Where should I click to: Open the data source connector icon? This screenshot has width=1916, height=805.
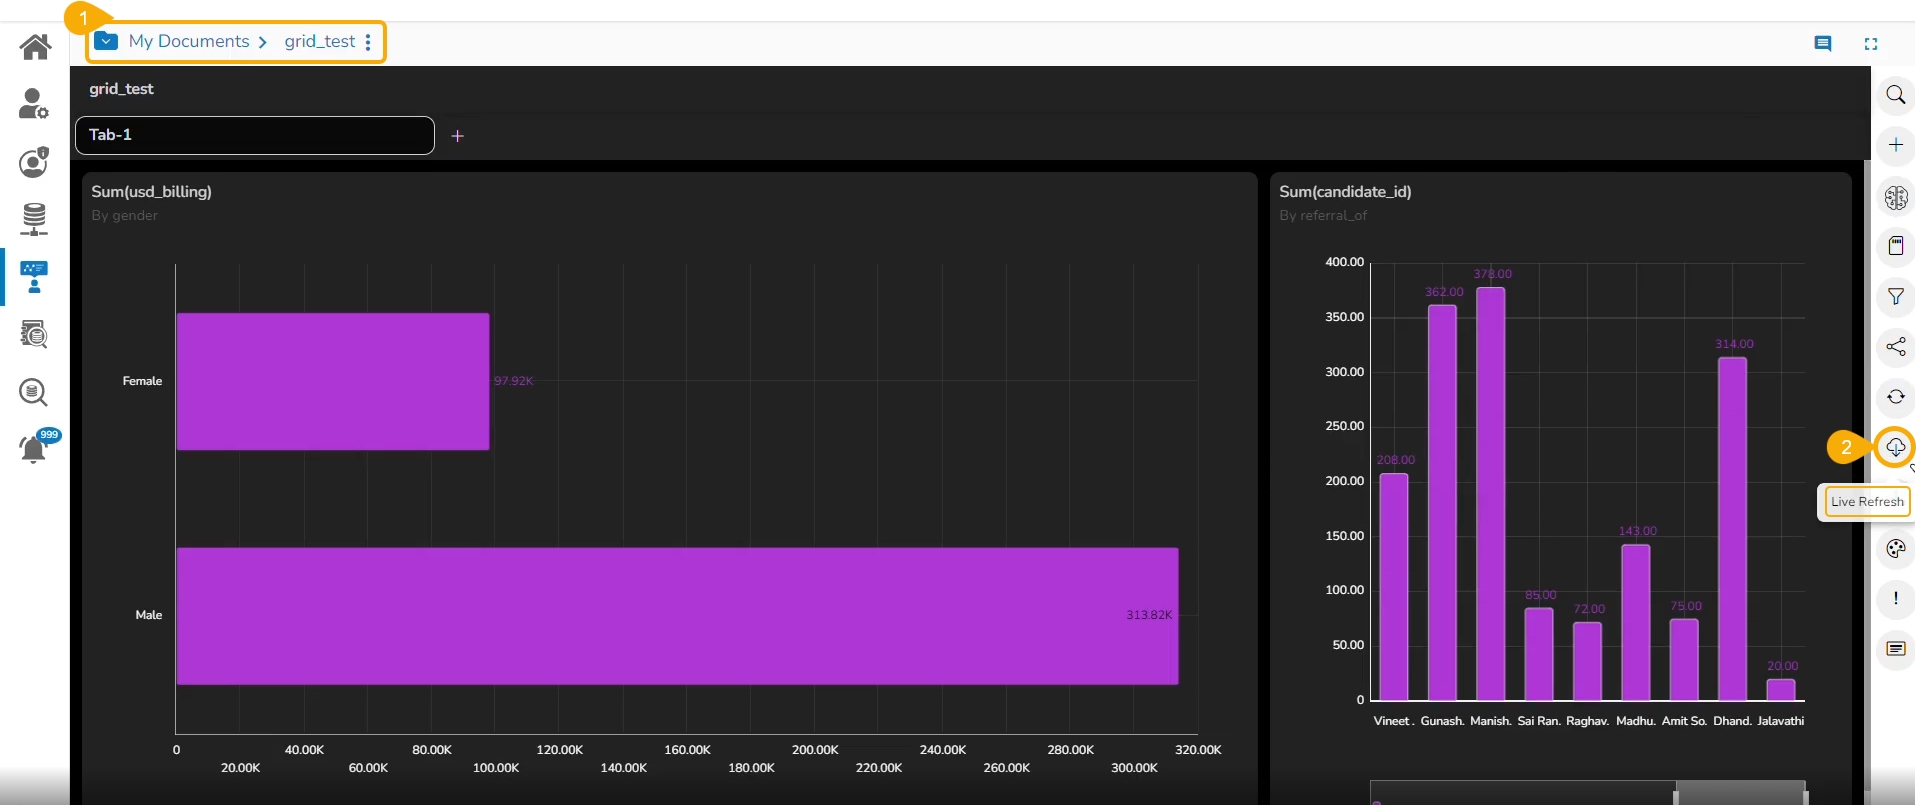coord(34,219)
